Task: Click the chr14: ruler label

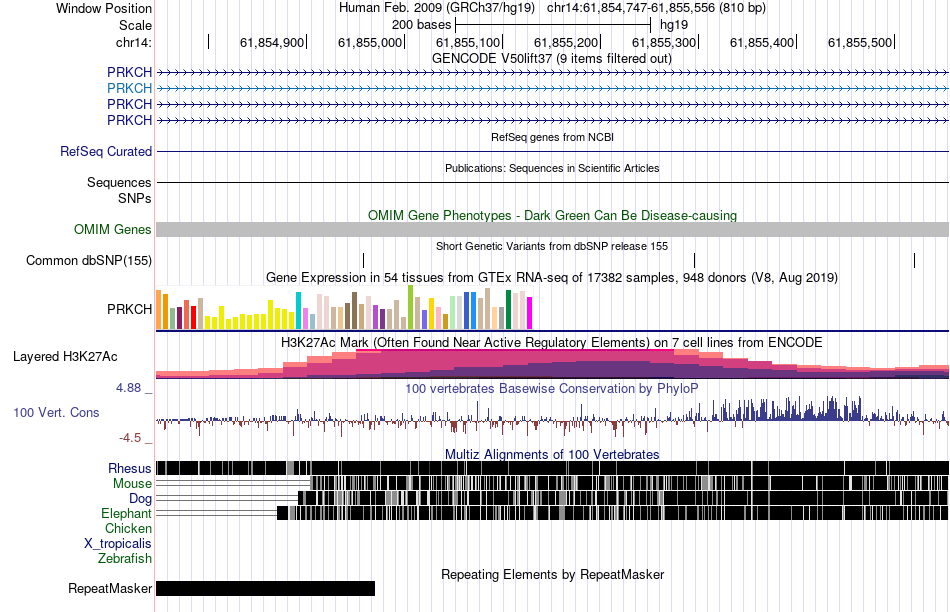Action: click(134, 42)
